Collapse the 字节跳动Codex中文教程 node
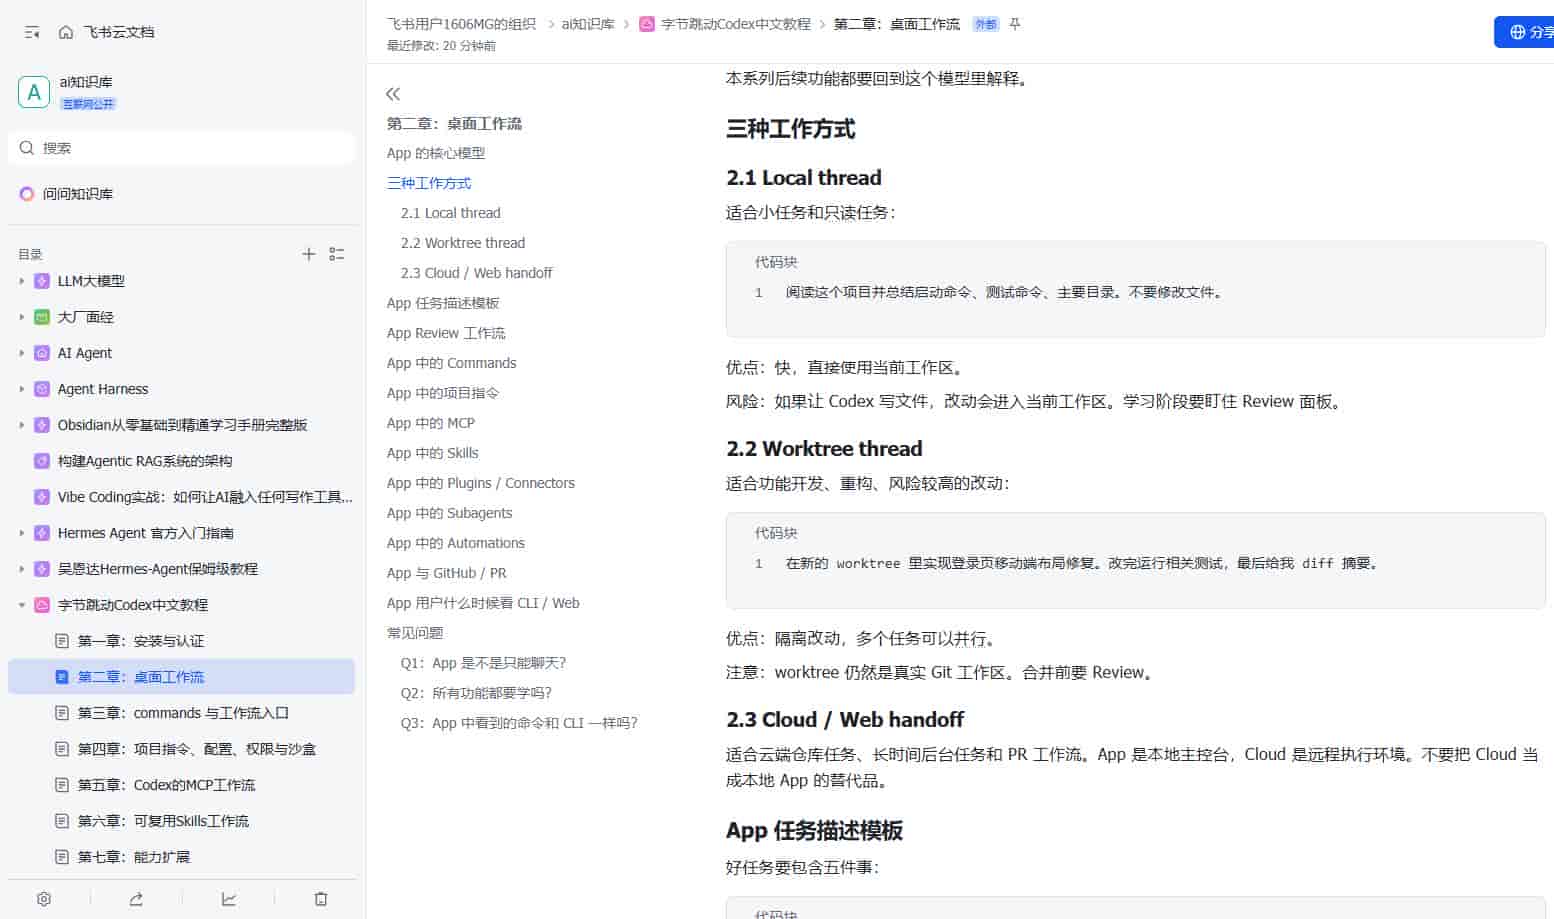This screenshot has height=919, width=1554. pos(22,605)
